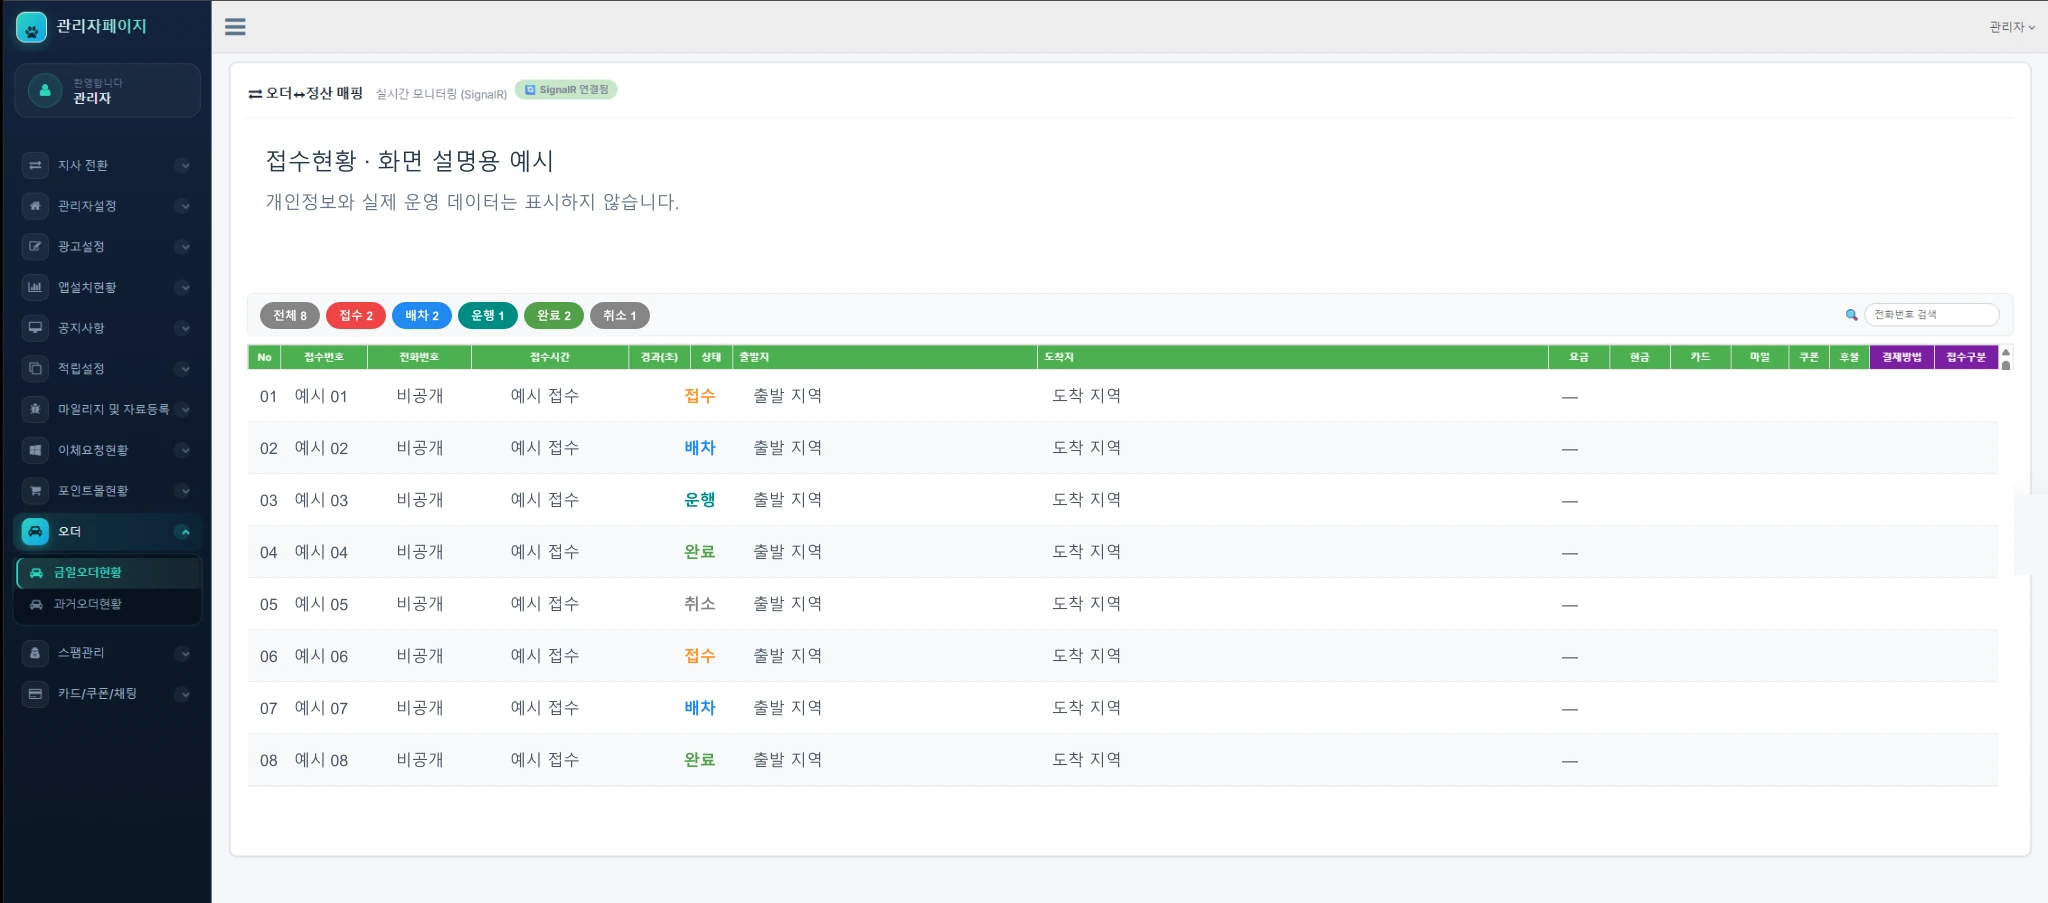Click the 접수구분 purple column header

coord(1966,357)
